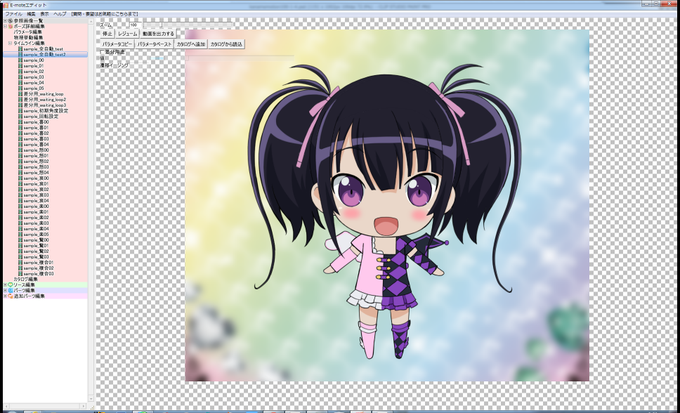Select 物理挙動編集 in the tree
Screen dimensions: 680x413
(28, 37)
